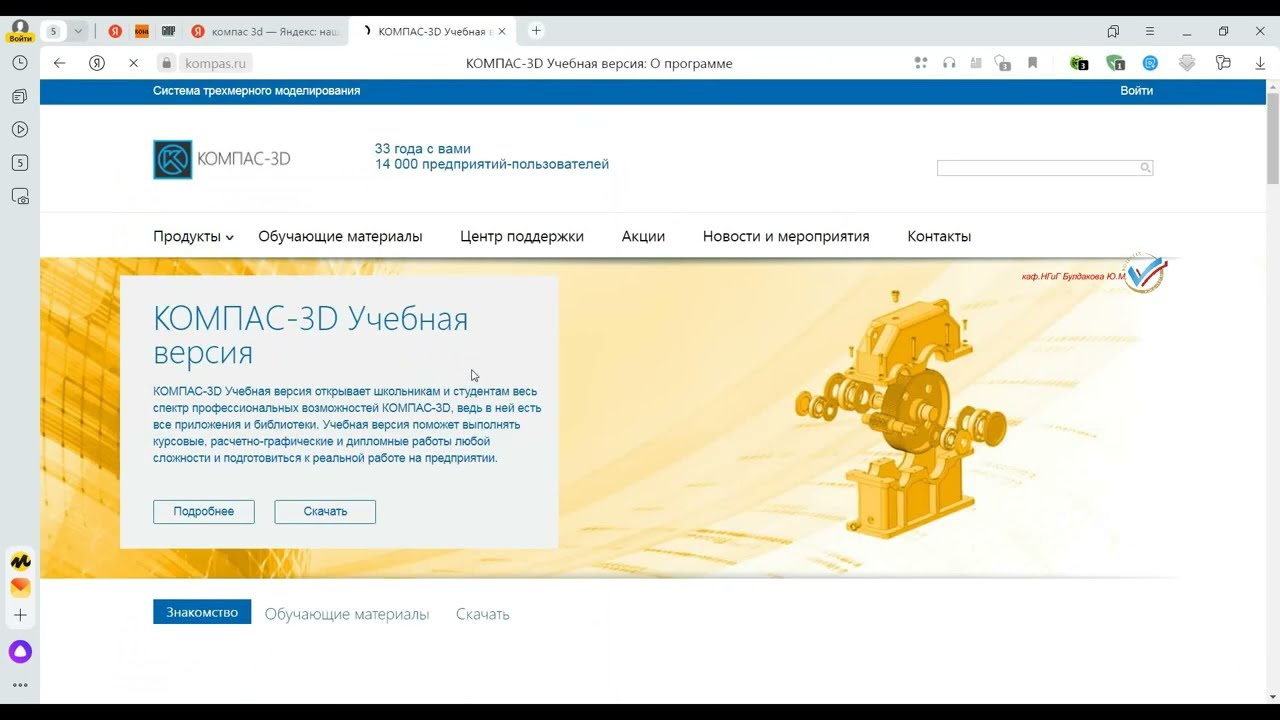Open the history clock icon in sidebar
This screenshot has width=1280, height=720.
[x=20, y=63]
